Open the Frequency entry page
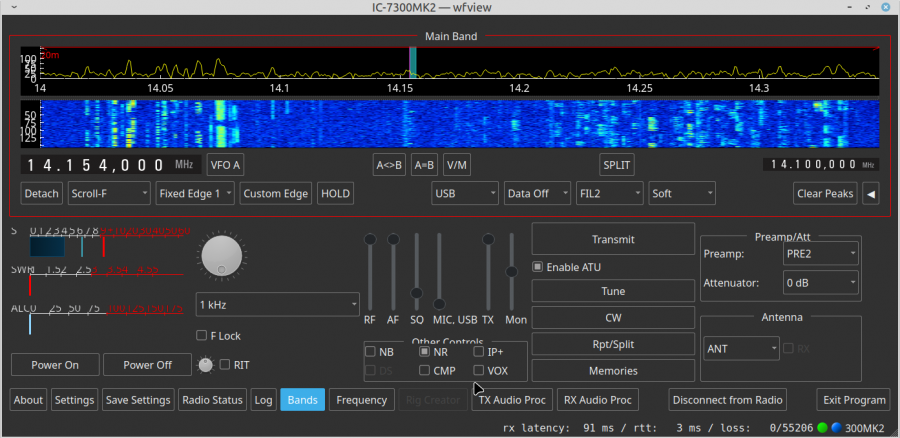 (x=362, y=400)
